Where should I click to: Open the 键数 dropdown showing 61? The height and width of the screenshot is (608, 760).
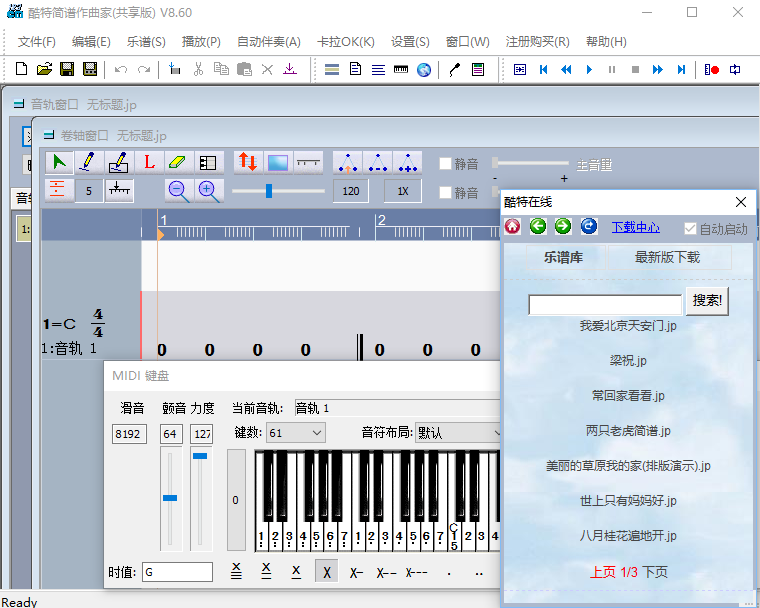(x=295, y=433)
